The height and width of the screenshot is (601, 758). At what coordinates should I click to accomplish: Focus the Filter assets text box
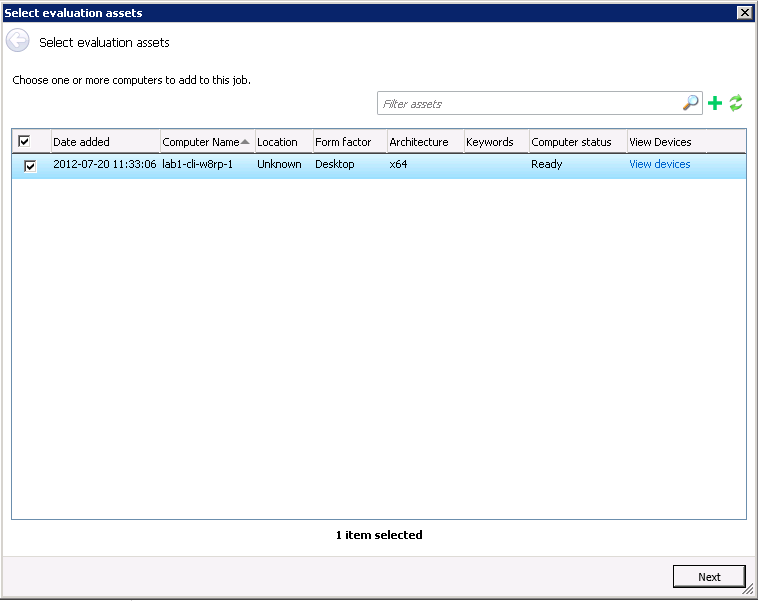528,104
